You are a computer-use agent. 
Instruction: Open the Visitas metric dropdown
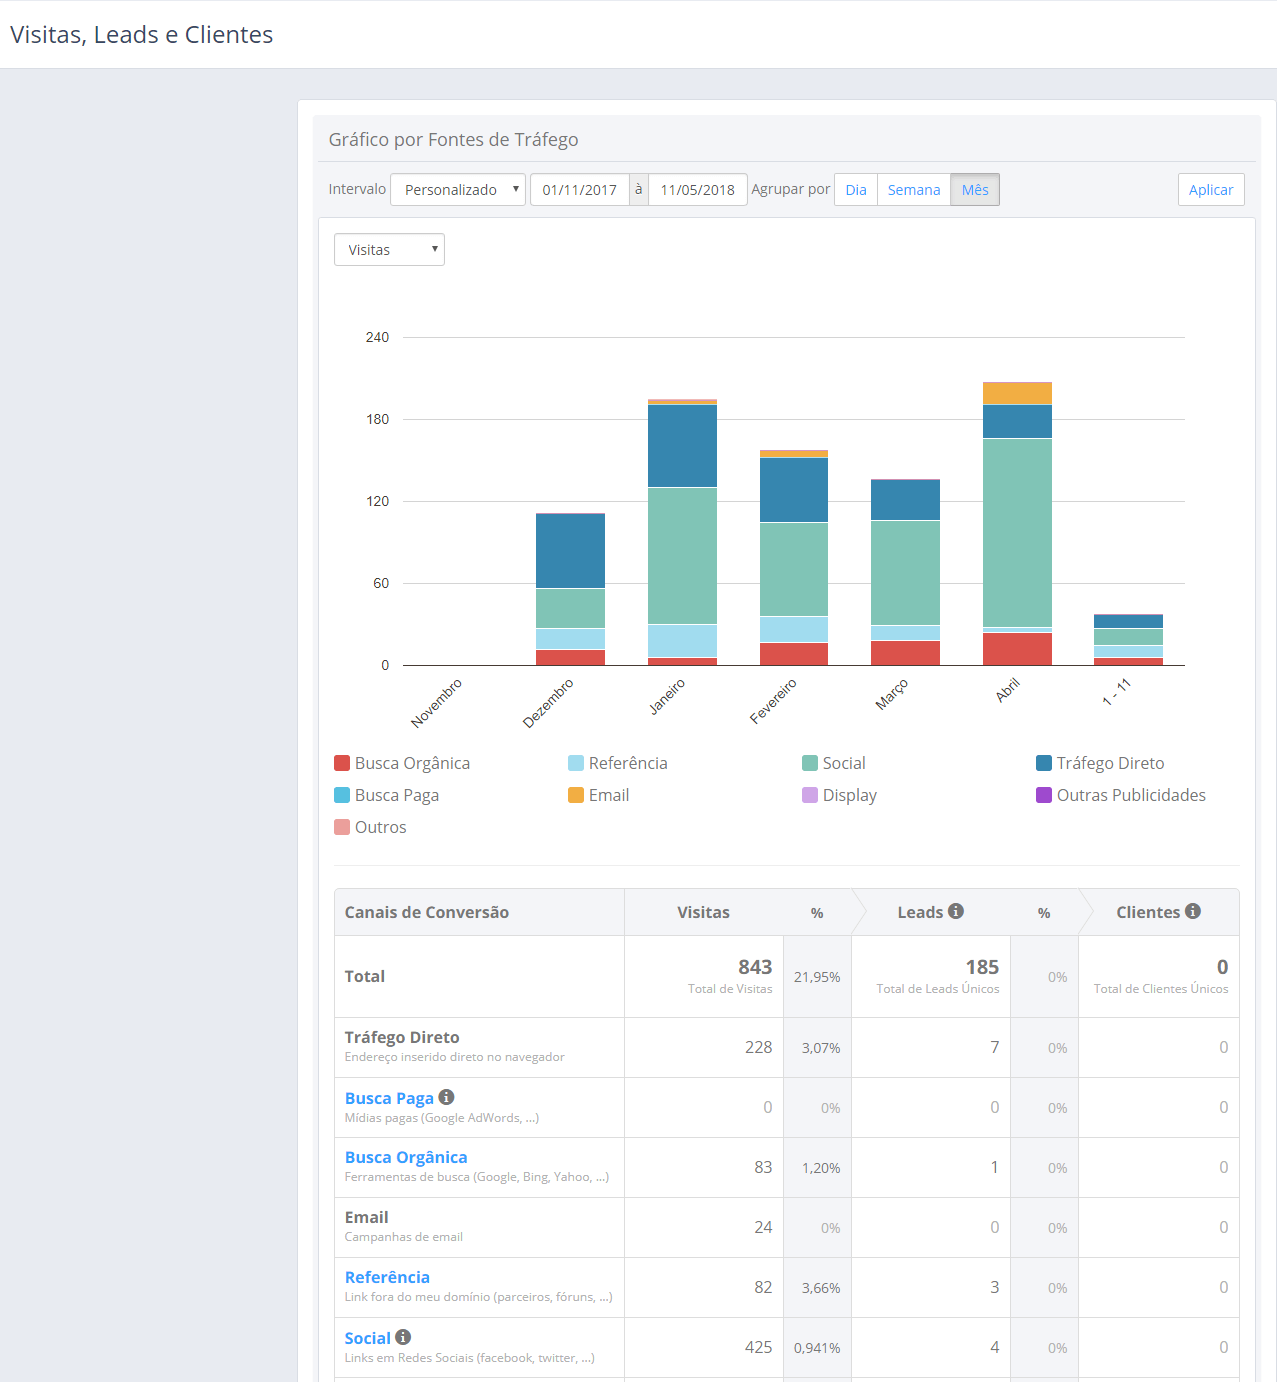point(389,250)
